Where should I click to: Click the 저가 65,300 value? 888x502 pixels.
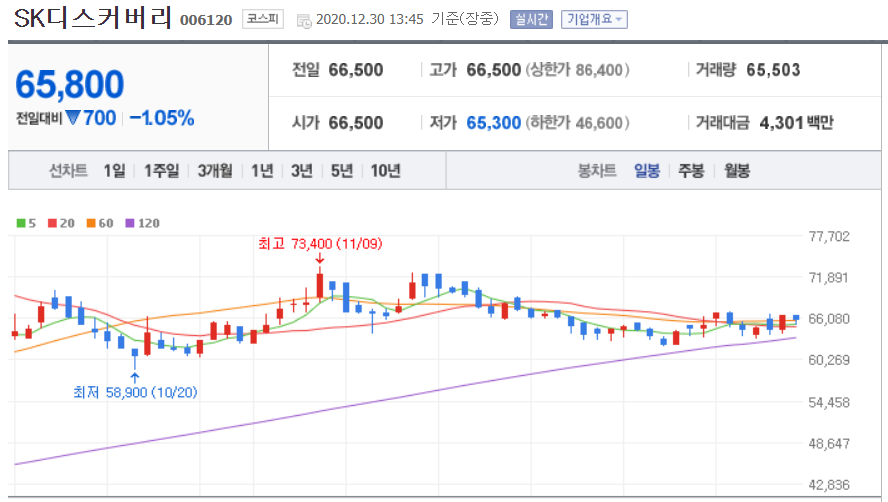click(x=493, y=122)
